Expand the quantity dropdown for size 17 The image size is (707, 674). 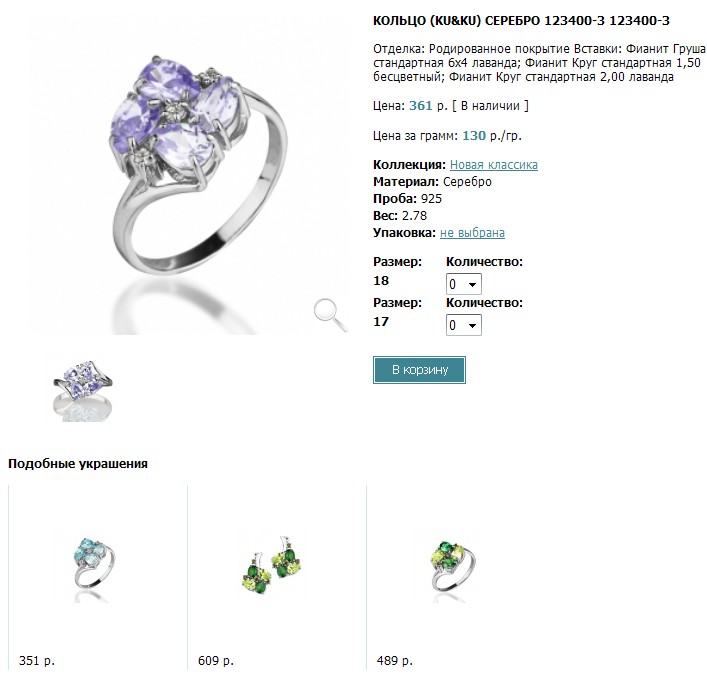tap(464, 325)
